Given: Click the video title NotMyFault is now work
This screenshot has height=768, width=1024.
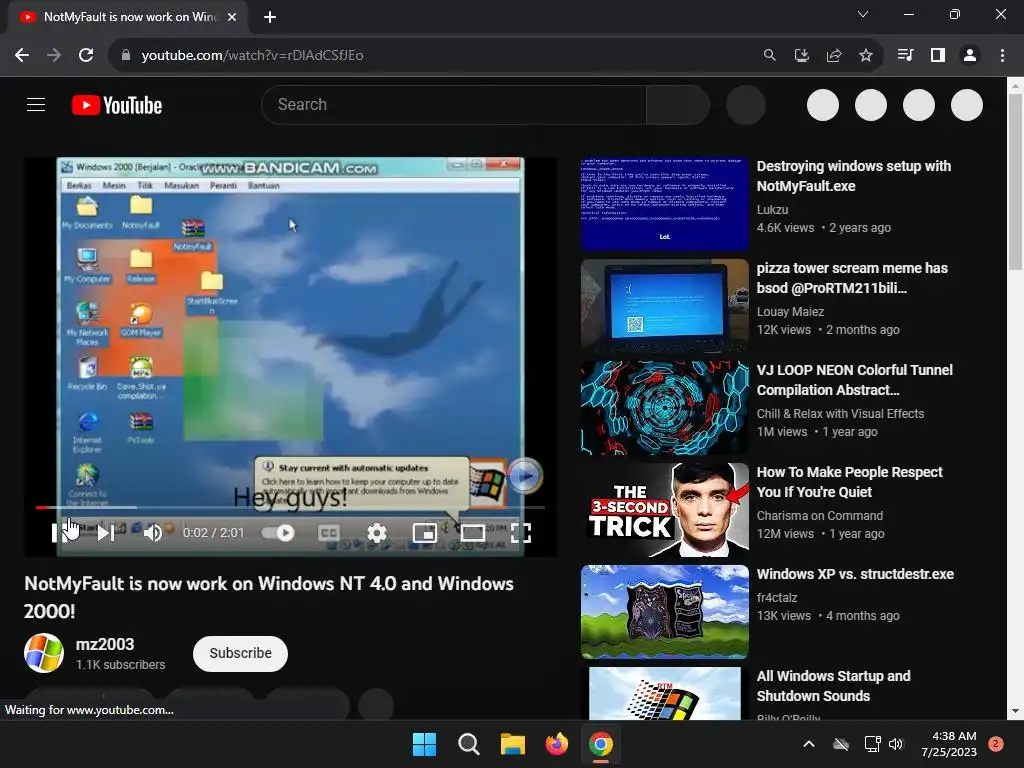Looking at the screenshot, I should pos(269,597).
